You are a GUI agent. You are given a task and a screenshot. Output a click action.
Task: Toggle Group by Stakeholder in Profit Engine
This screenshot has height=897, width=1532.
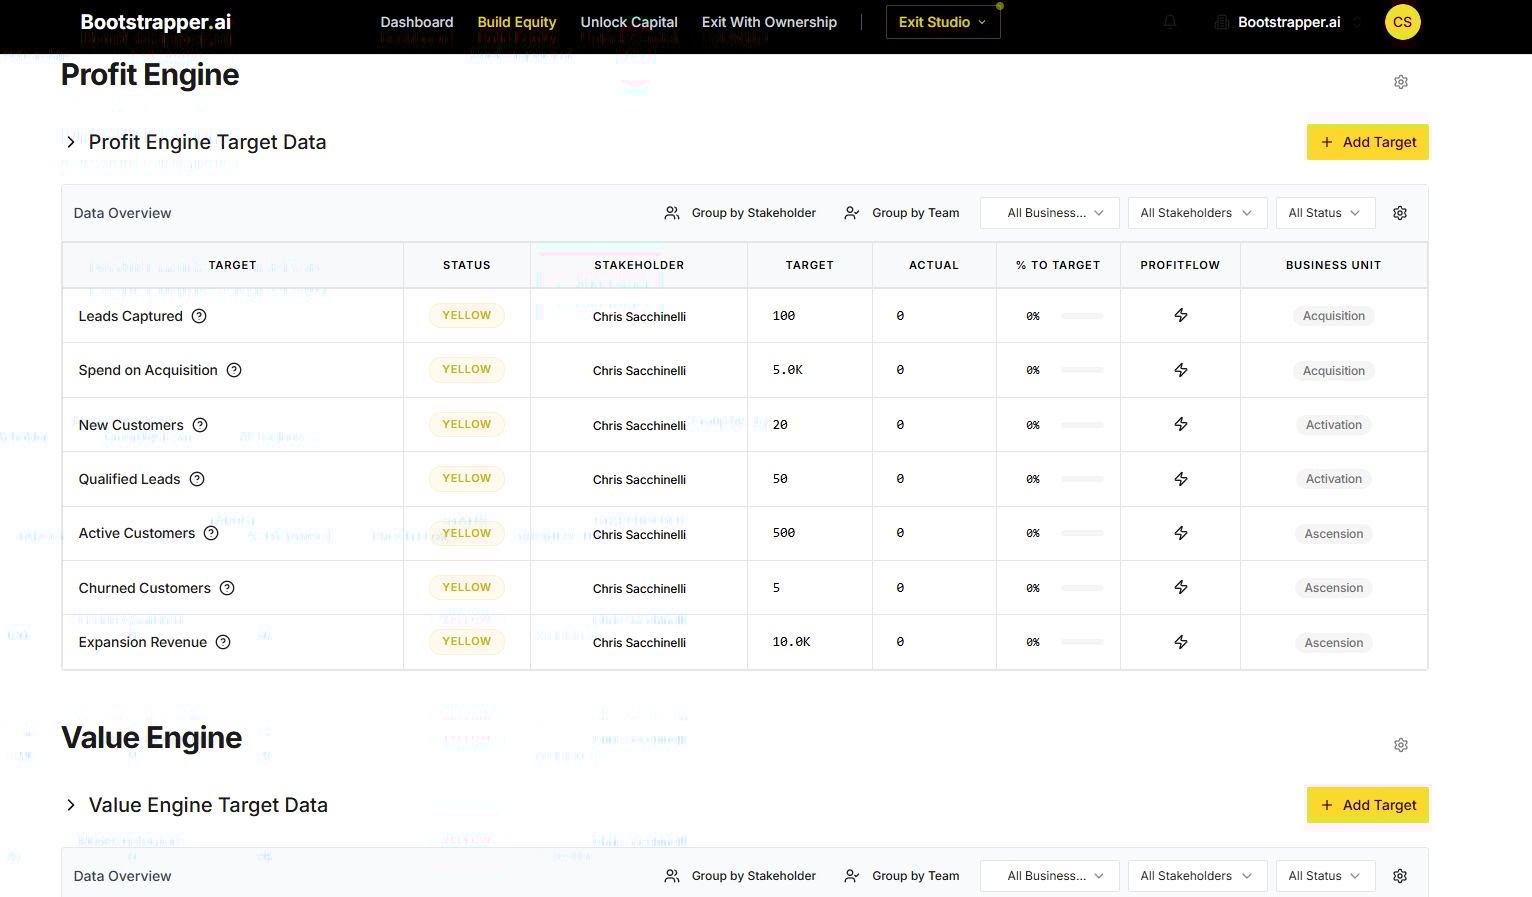click(x=740, y=213)
